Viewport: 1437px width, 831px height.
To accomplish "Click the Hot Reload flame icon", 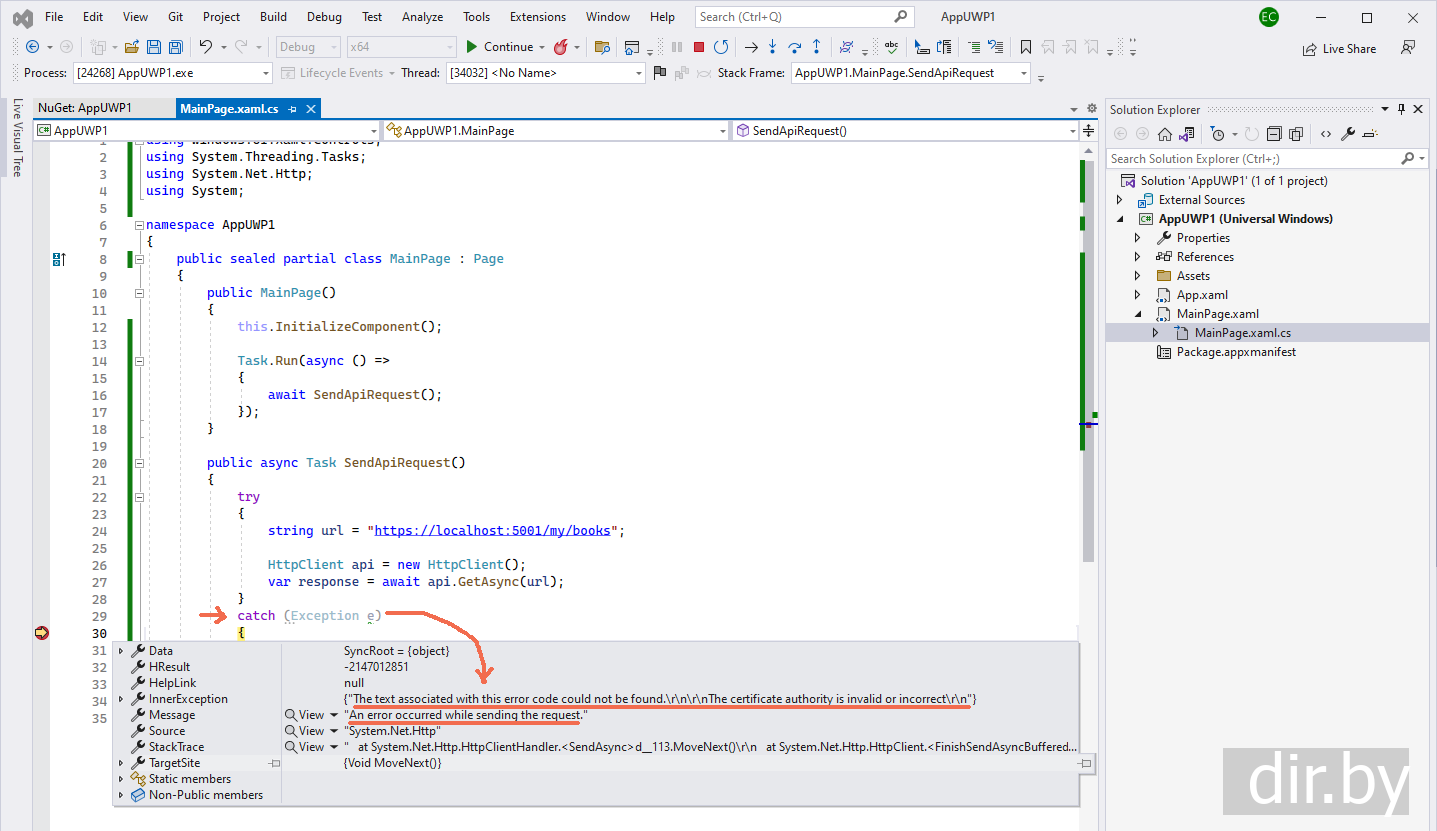I will point(561,47).
